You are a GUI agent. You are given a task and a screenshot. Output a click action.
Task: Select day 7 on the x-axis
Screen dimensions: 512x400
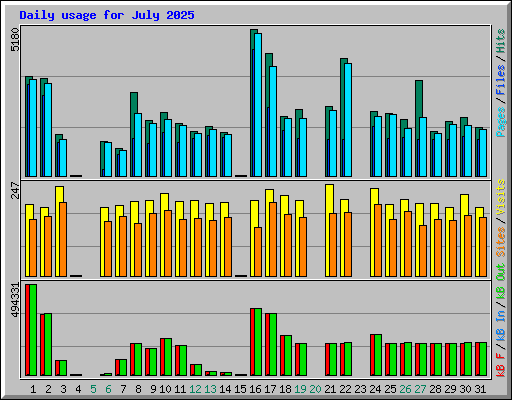(x=123, y=389)
